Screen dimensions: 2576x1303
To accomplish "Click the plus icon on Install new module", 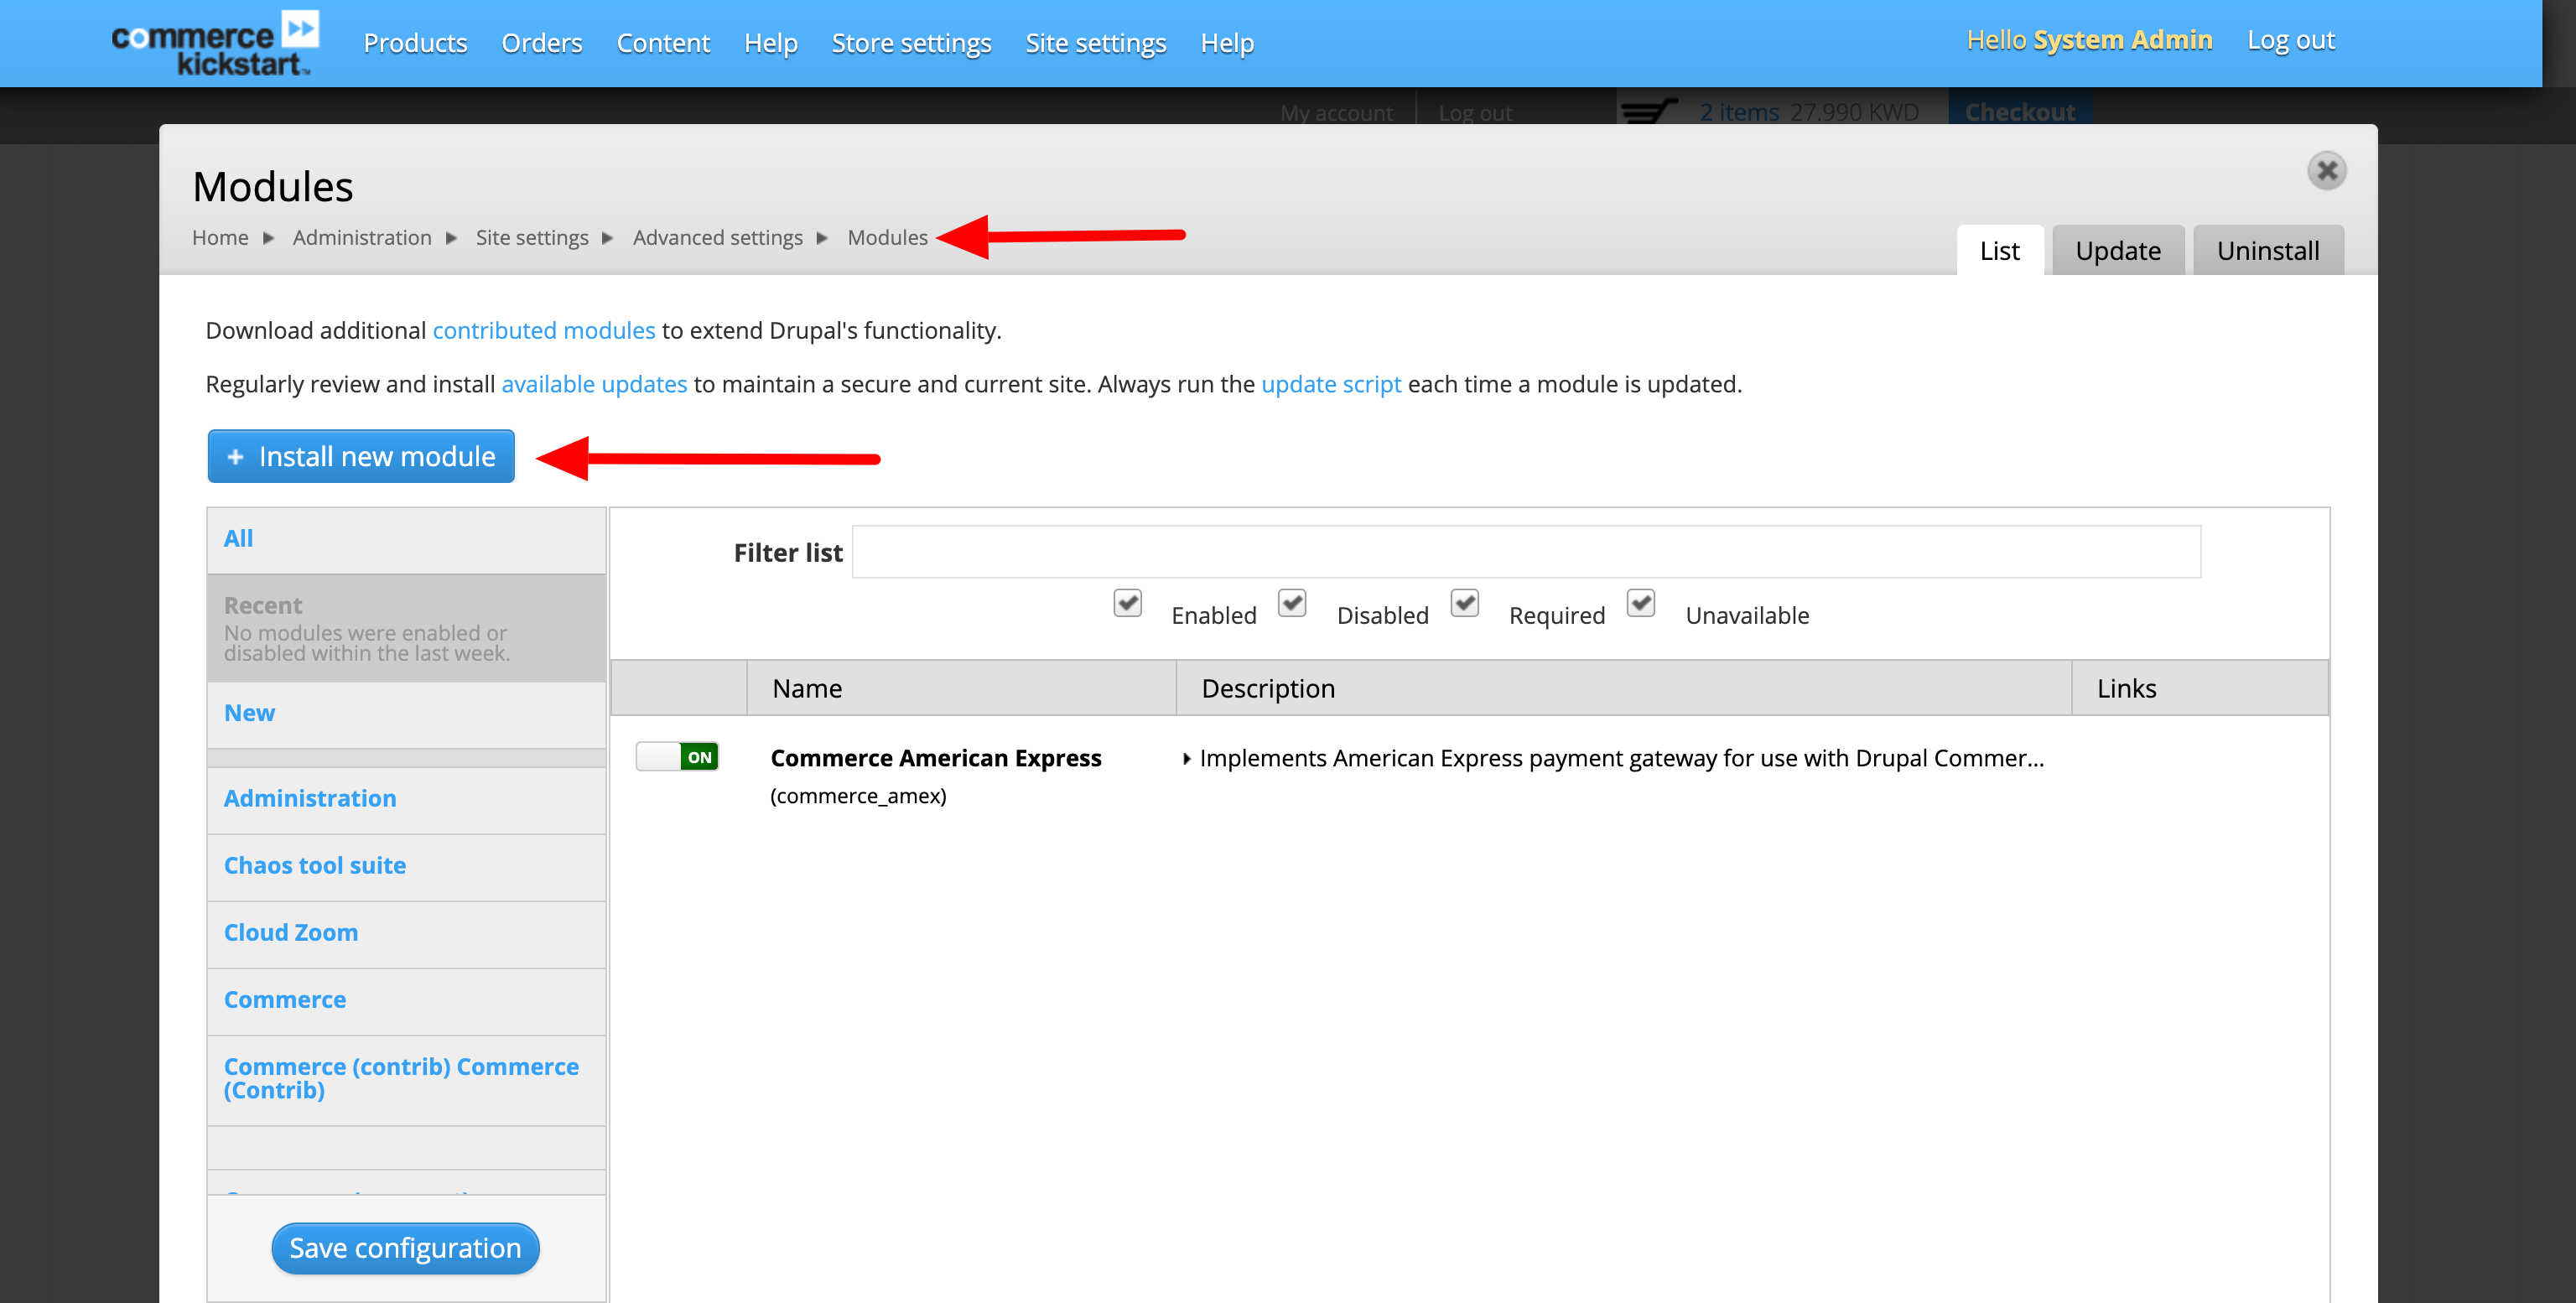I will [x=236, y=456].
